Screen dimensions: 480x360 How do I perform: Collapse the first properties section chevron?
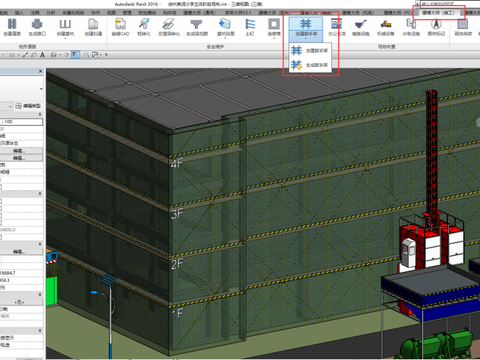(40, 114)
